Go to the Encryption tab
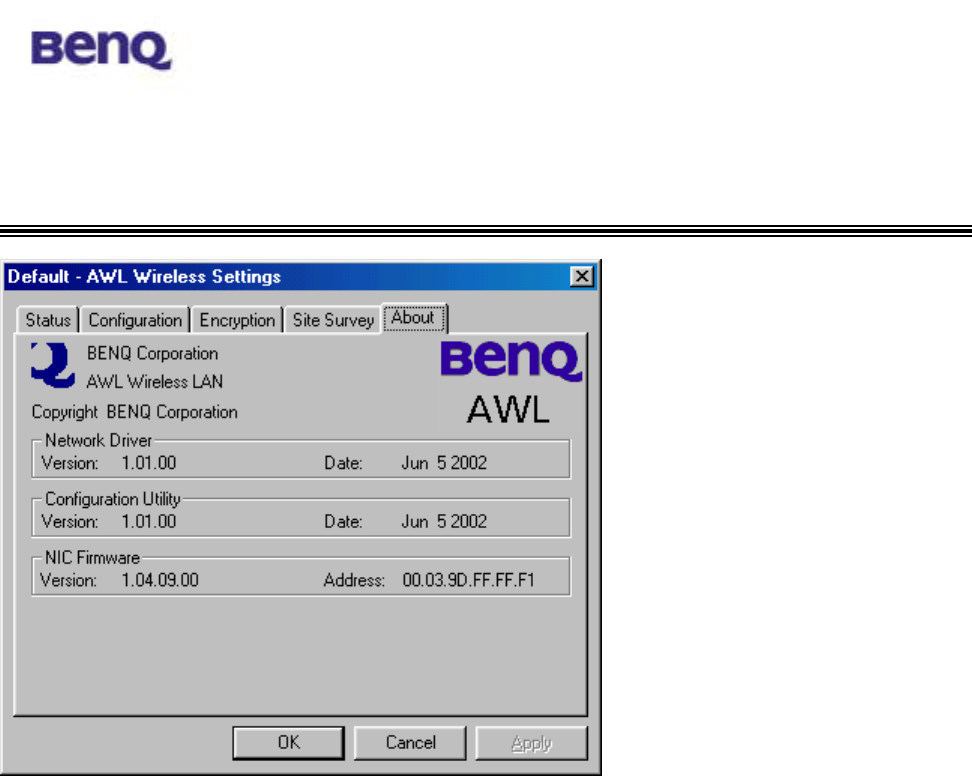This screenshot has width=972, height=776. tap(237, 320)
